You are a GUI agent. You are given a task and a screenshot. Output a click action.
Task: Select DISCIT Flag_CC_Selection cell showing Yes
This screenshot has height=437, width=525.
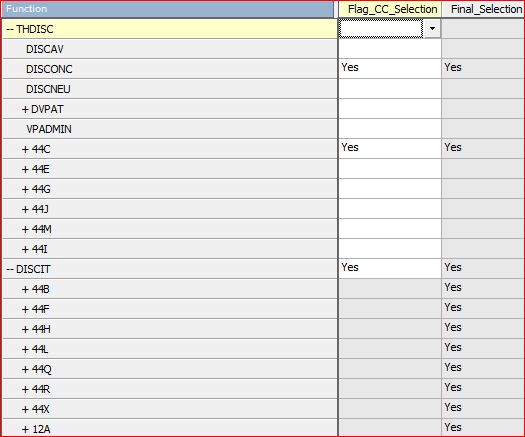point(390,269)
